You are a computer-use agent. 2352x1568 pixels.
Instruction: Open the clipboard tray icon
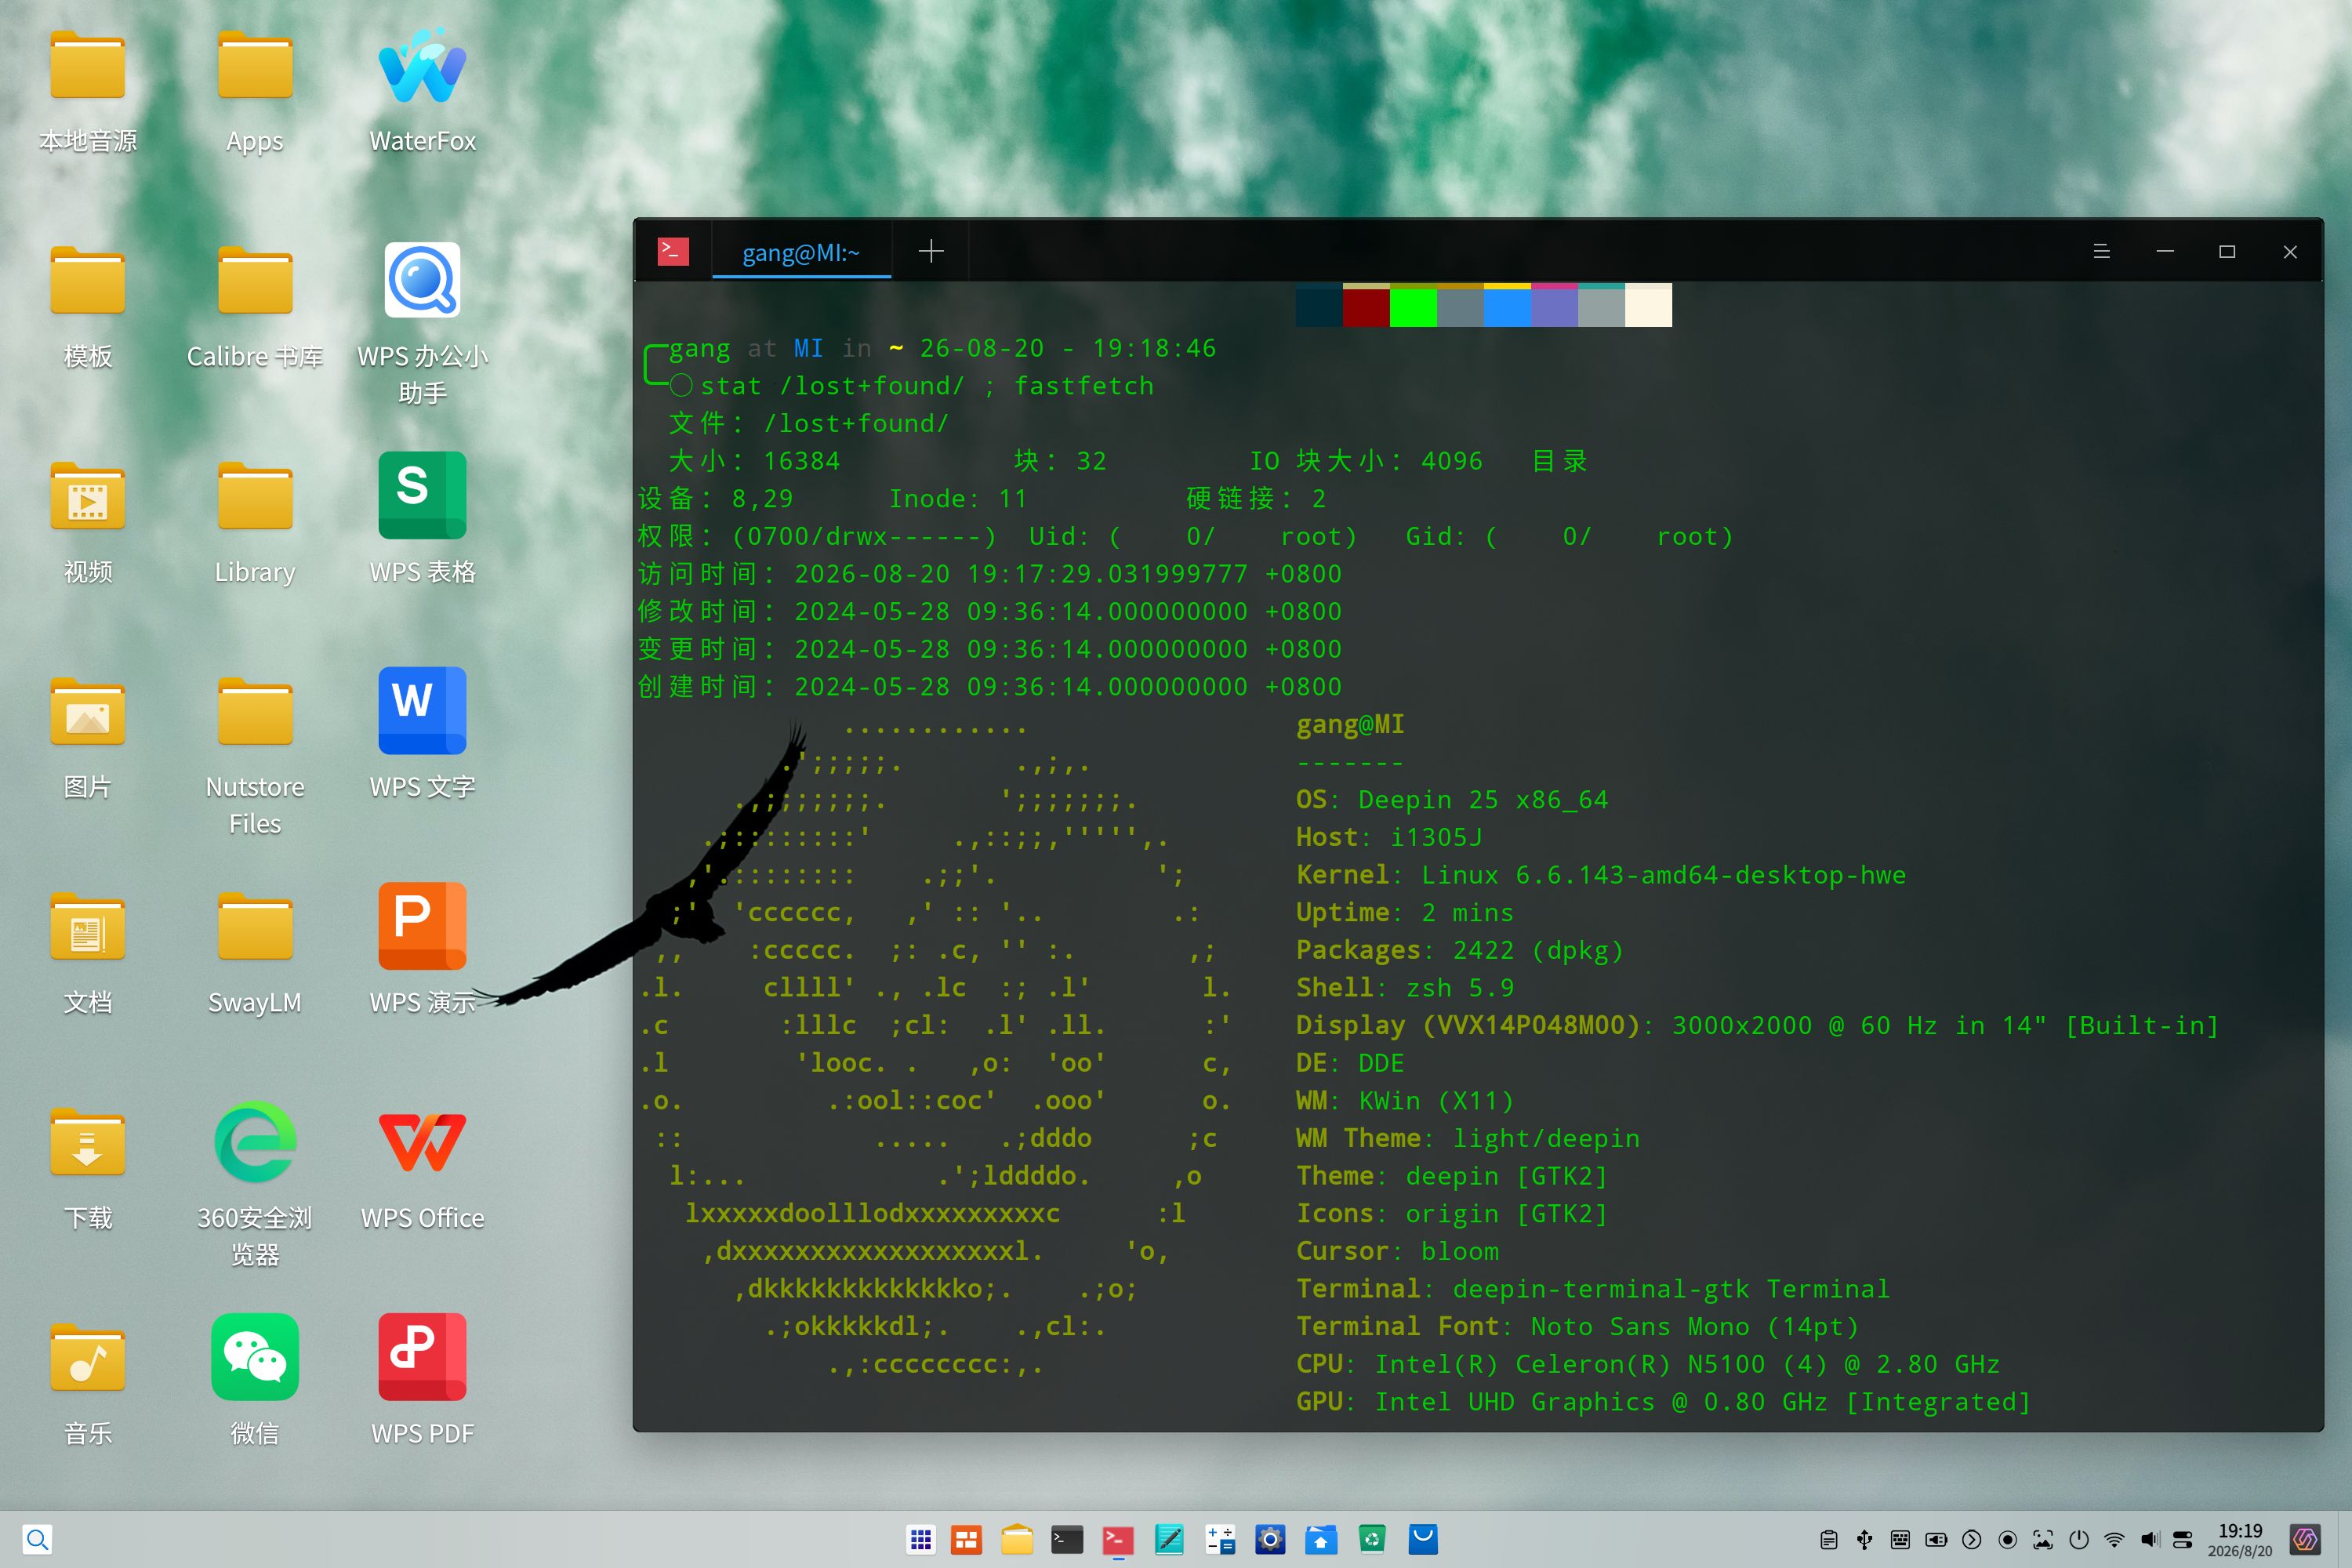1829,1540
